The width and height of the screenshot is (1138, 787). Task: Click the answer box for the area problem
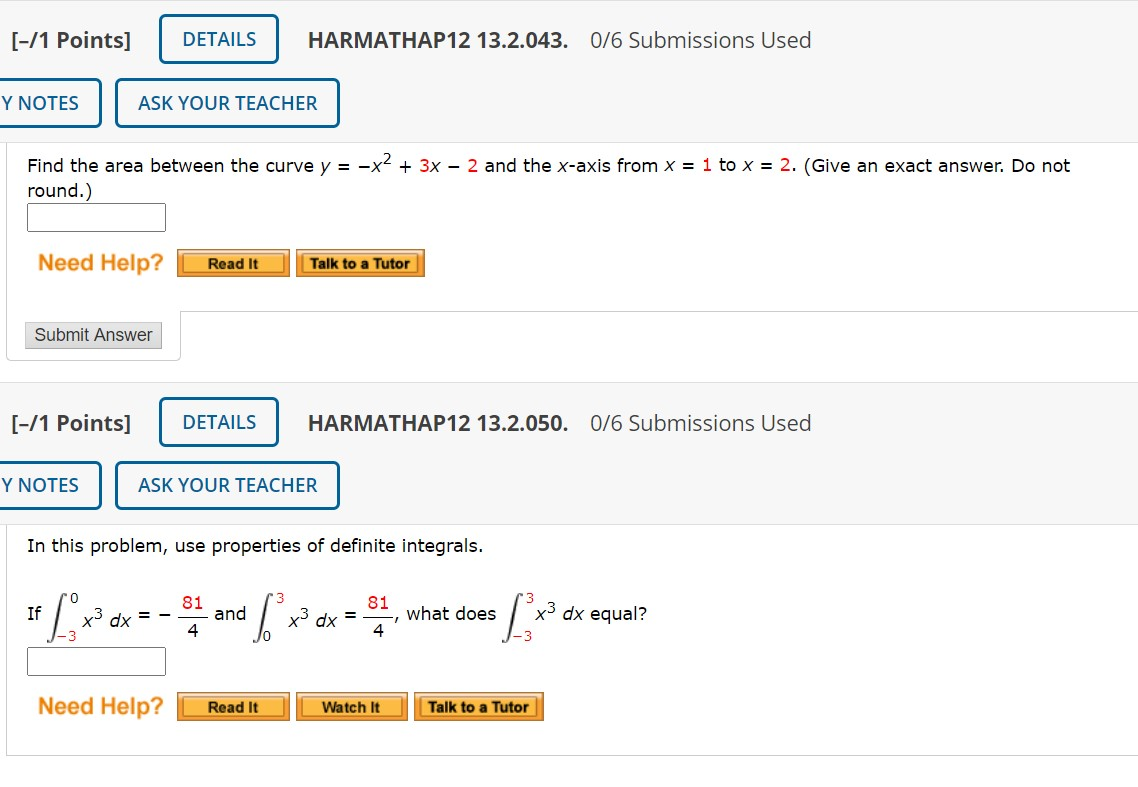(96, 217)
